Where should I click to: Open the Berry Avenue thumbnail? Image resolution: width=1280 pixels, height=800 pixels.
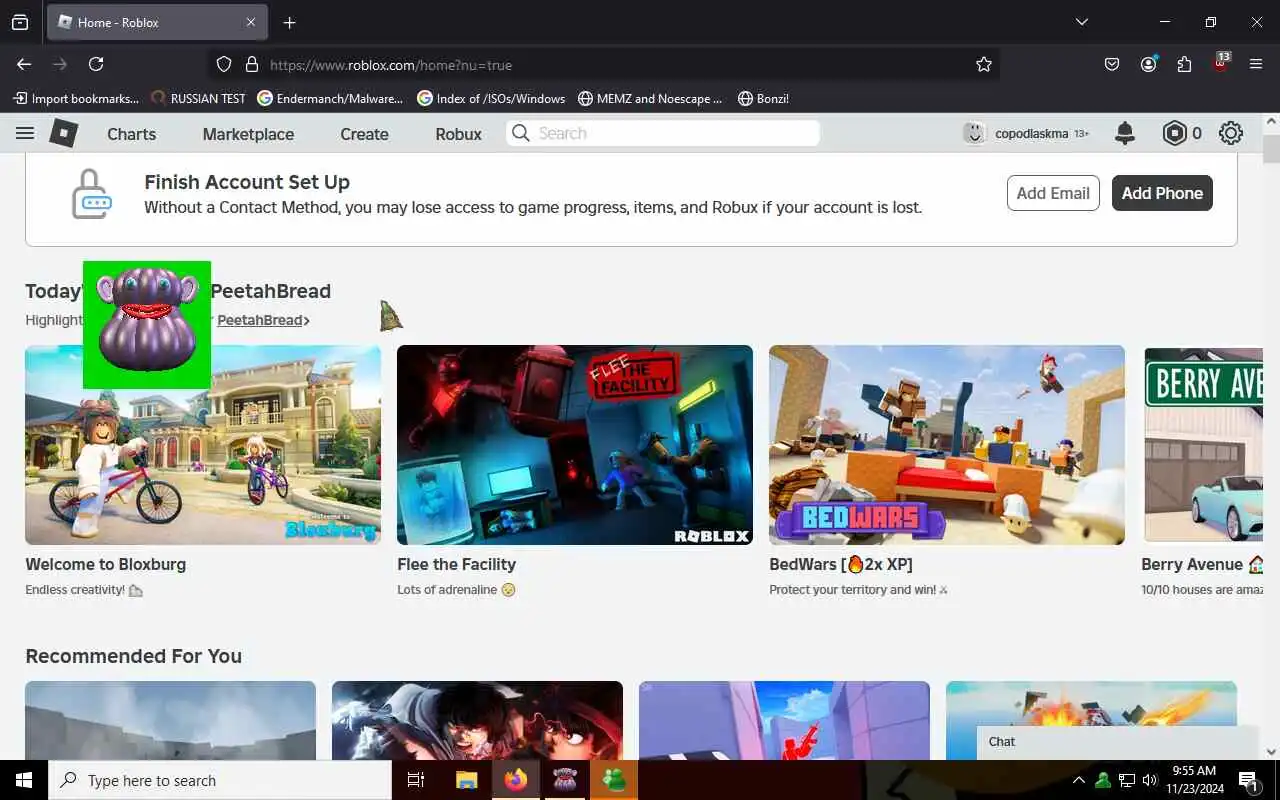click(x=1203, y=445)
